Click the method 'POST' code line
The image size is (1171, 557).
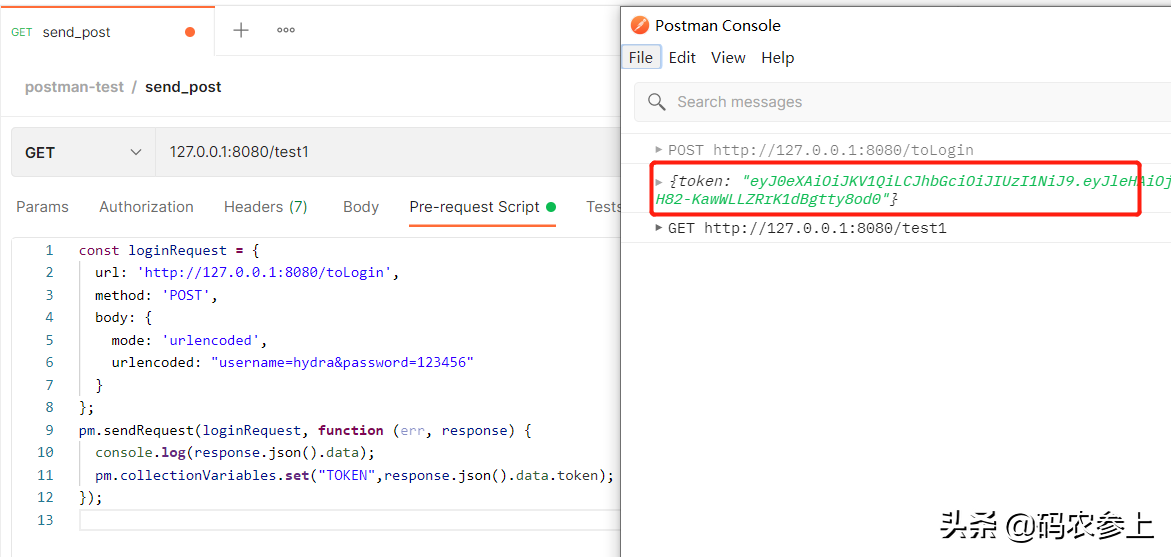pos(156,295)
